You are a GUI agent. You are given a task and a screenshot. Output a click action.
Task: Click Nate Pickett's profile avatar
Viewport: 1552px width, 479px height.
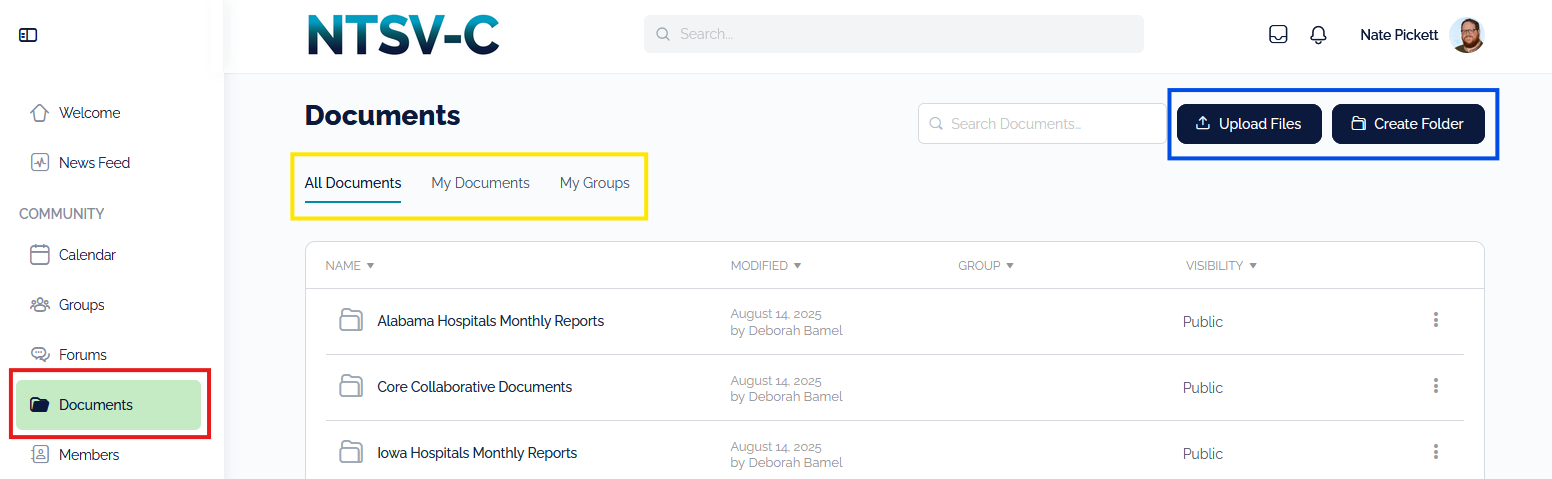coord(1466,35)
